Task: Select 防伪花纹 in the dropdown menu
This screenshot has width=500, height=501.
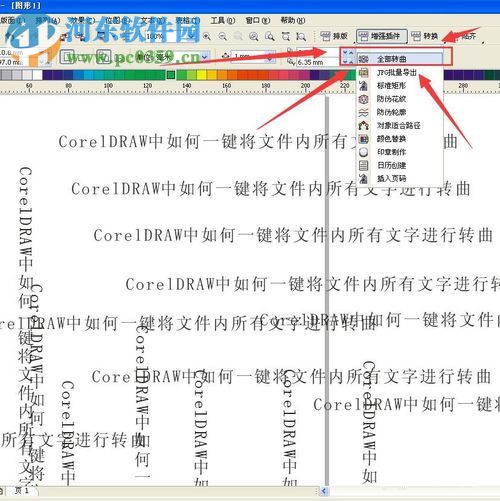Action: pyautogui.click(x=400, y=99)
